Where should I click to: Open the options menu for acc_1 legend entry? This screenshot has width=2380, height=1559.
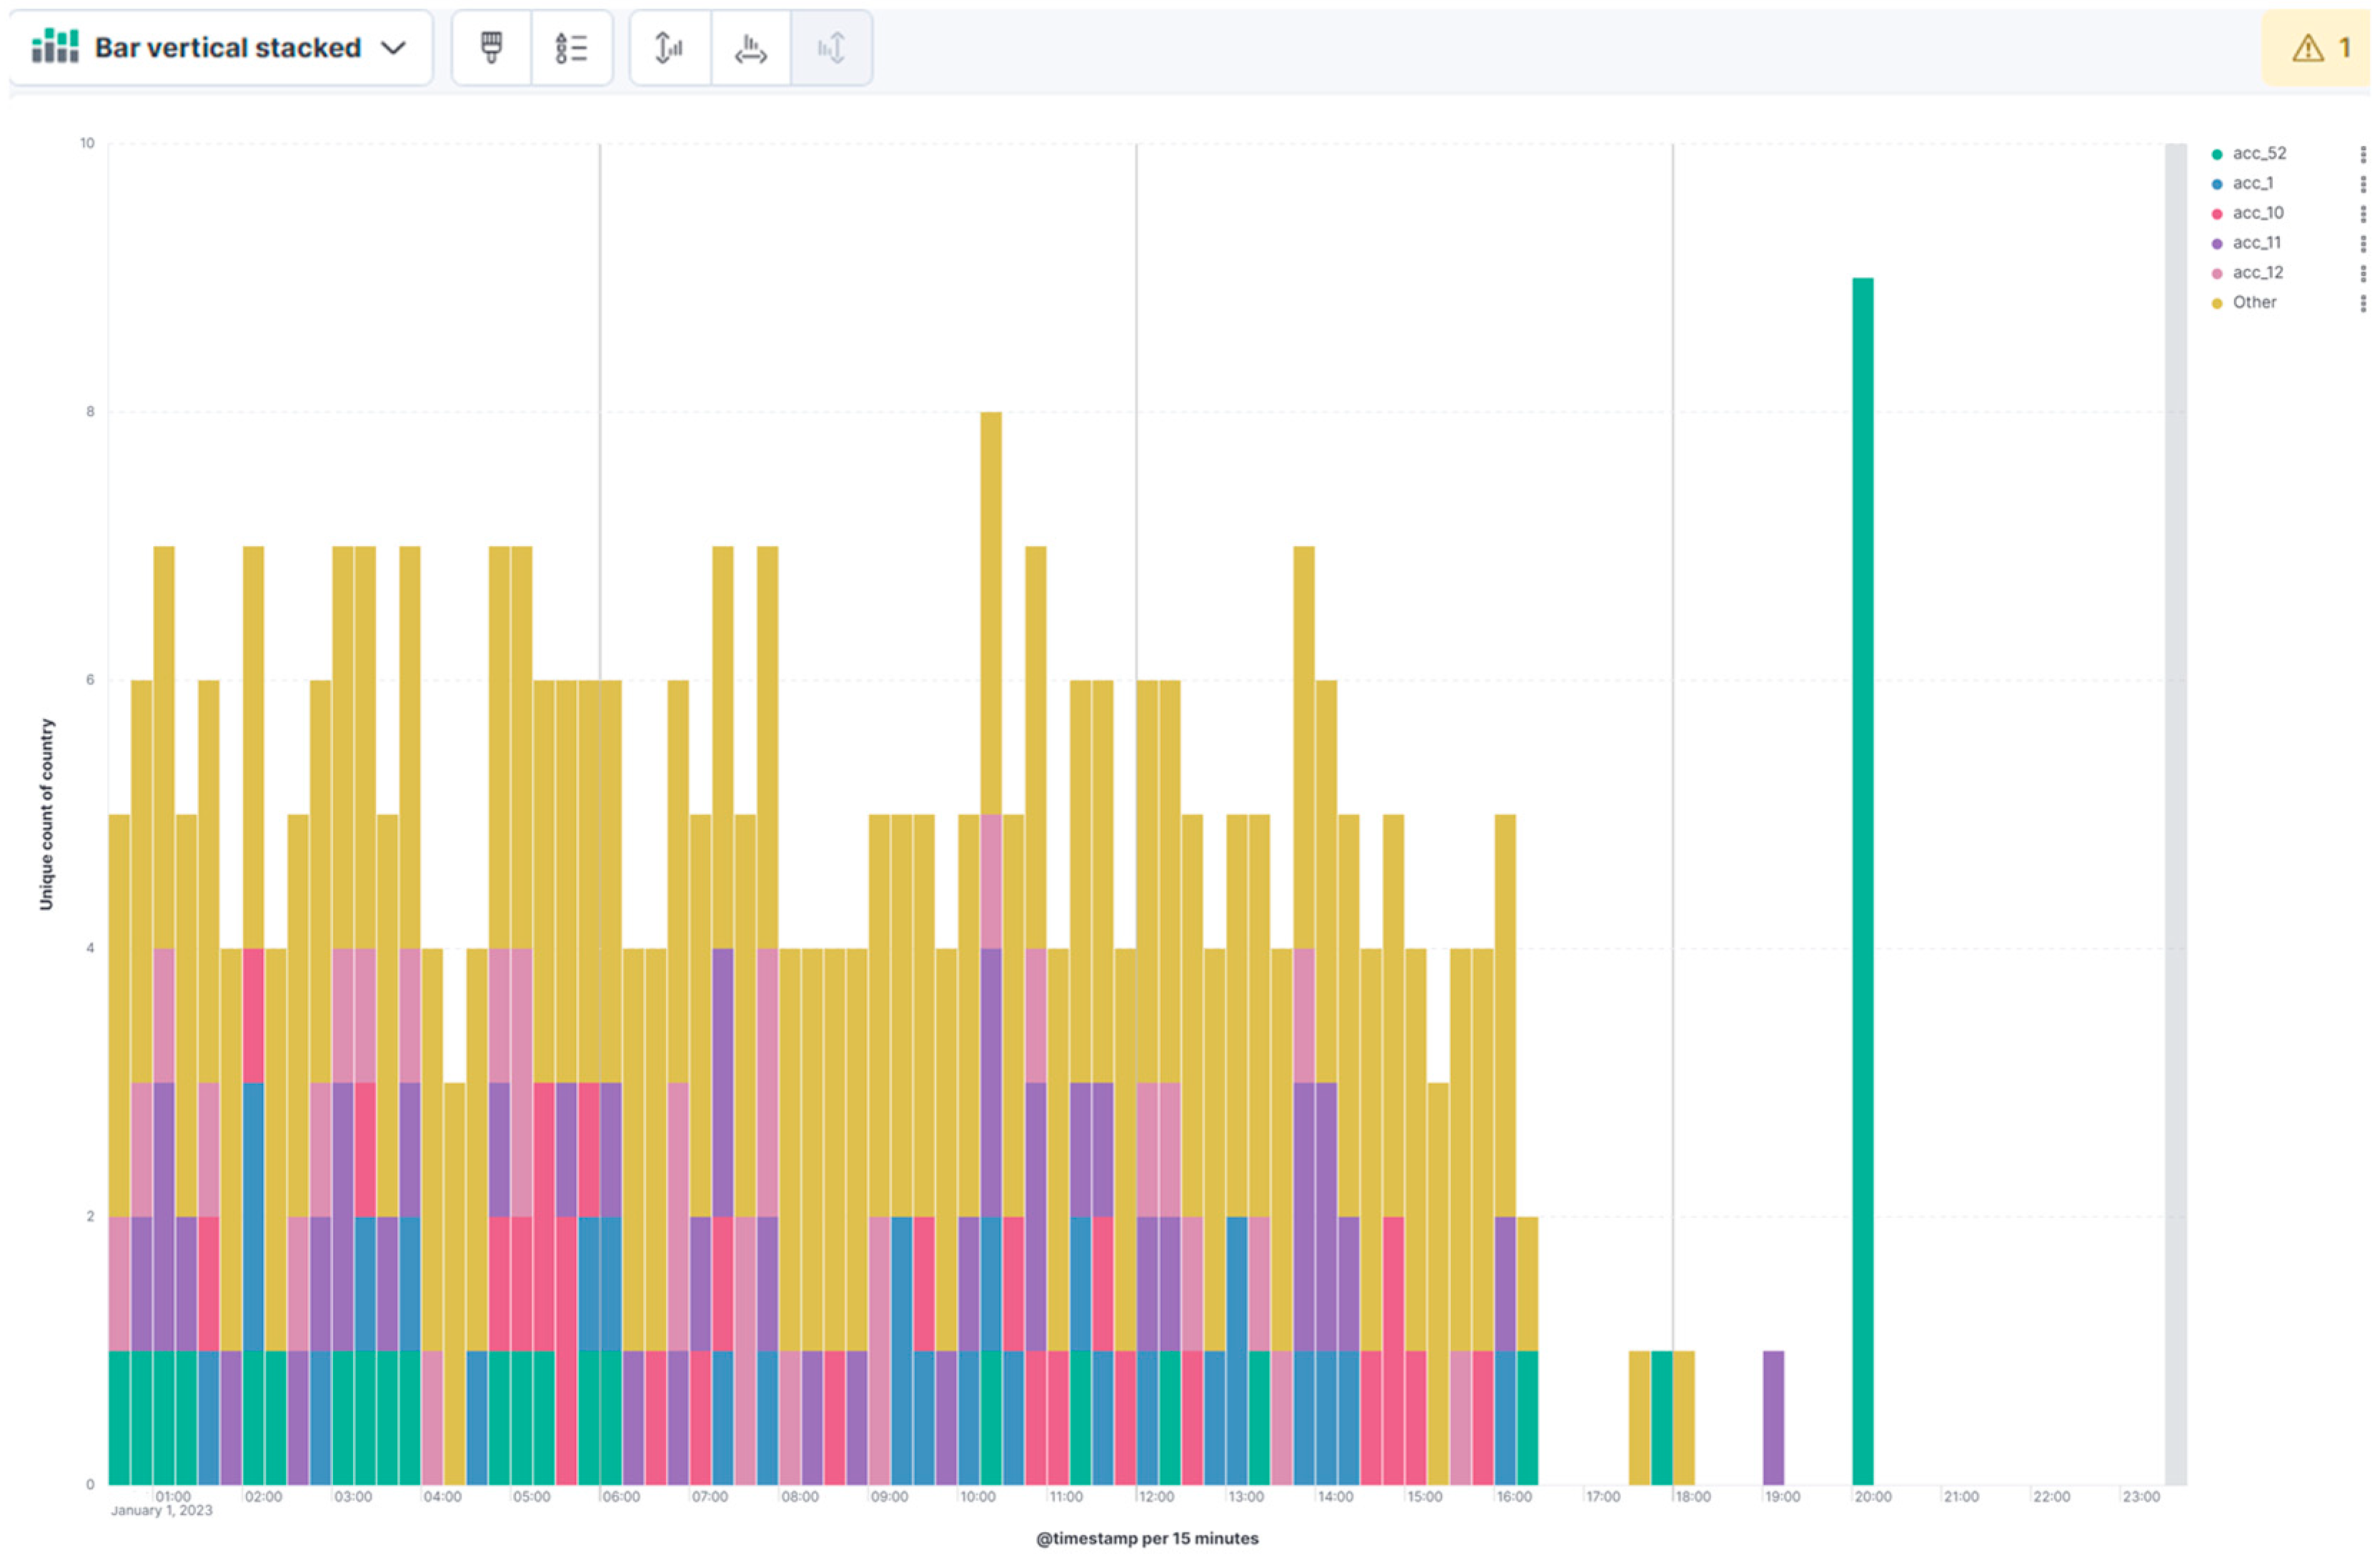pyautogui.click(x=2363, y=184)
